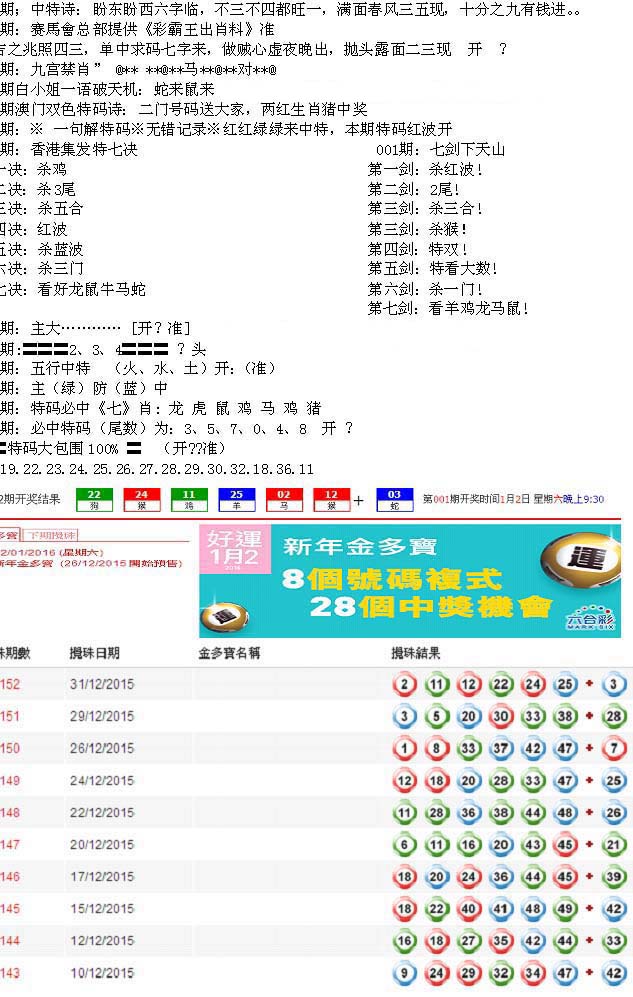Click ball 30 in the 29/12/2015 row
The image size is (633, 997).
501,716
